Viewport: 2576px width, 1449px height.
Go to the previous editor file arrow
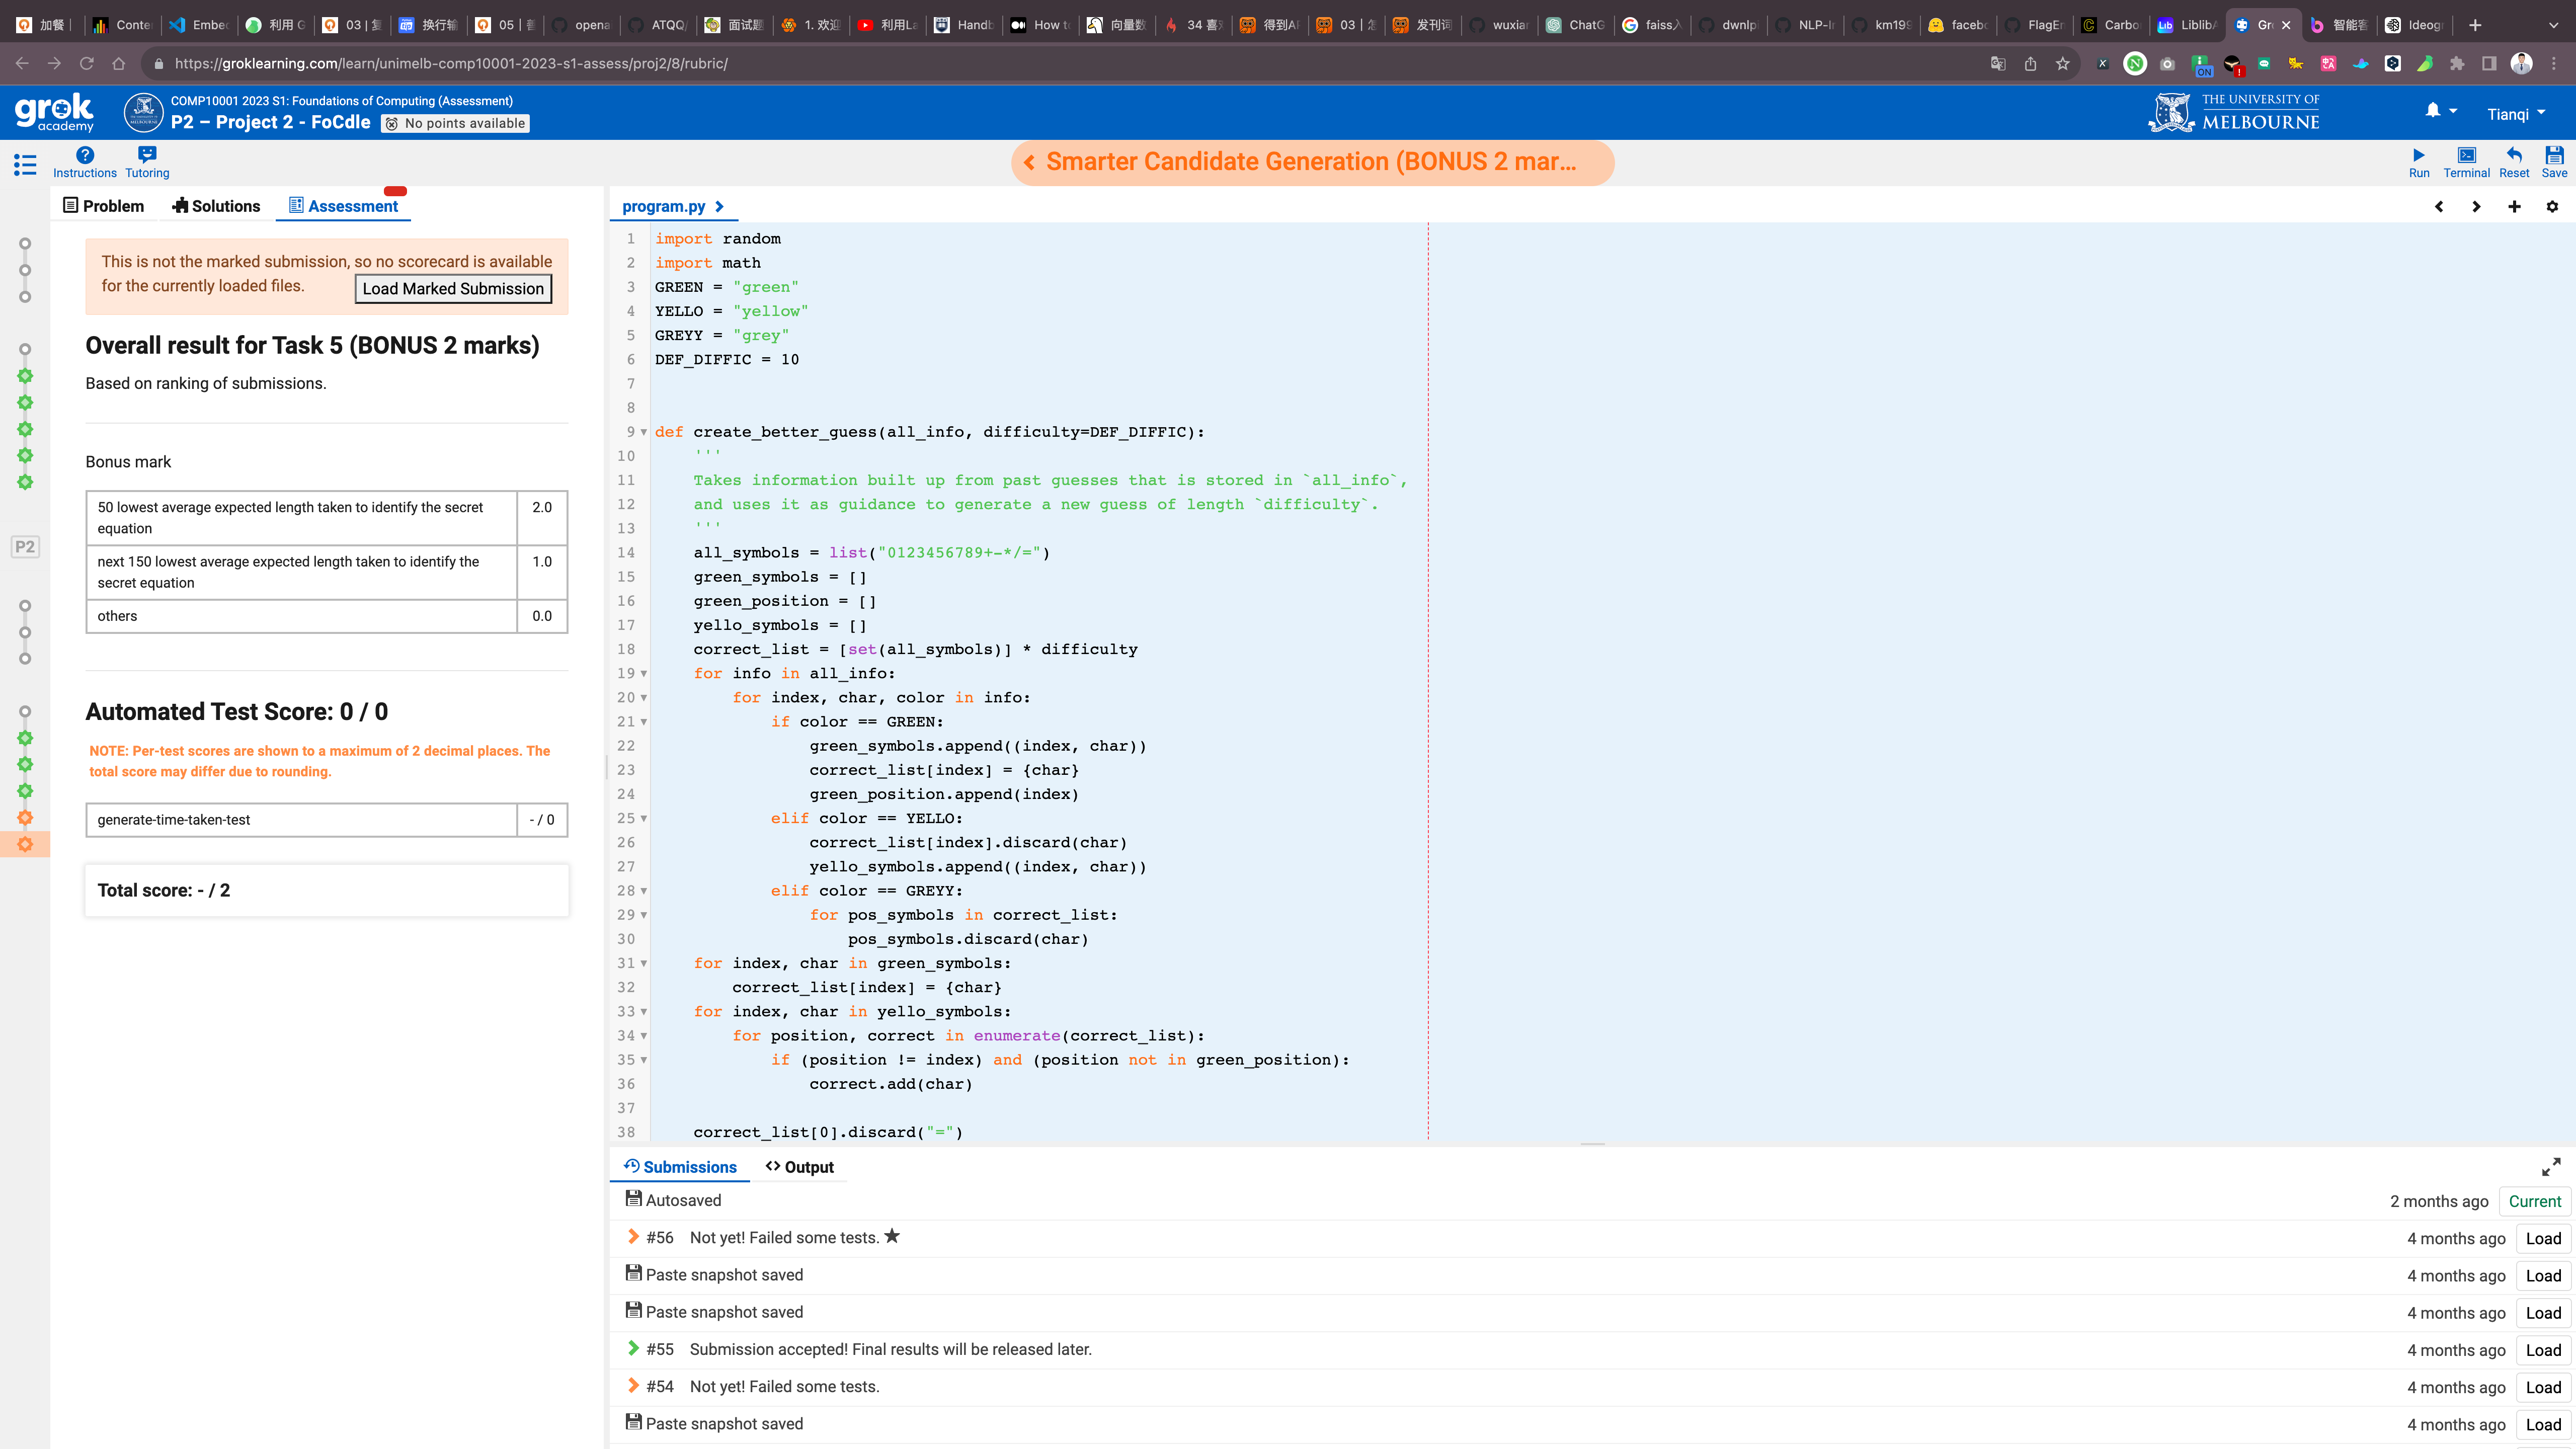[x=2439, y=207]
